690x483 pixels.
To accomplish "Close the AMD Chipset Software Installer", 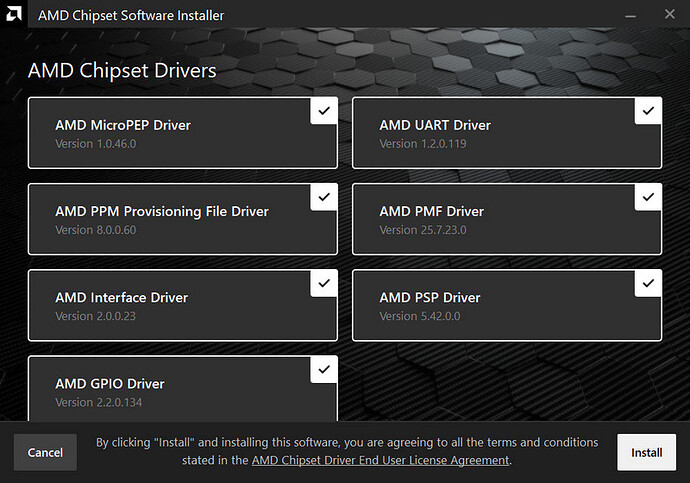I will point(670,14).
